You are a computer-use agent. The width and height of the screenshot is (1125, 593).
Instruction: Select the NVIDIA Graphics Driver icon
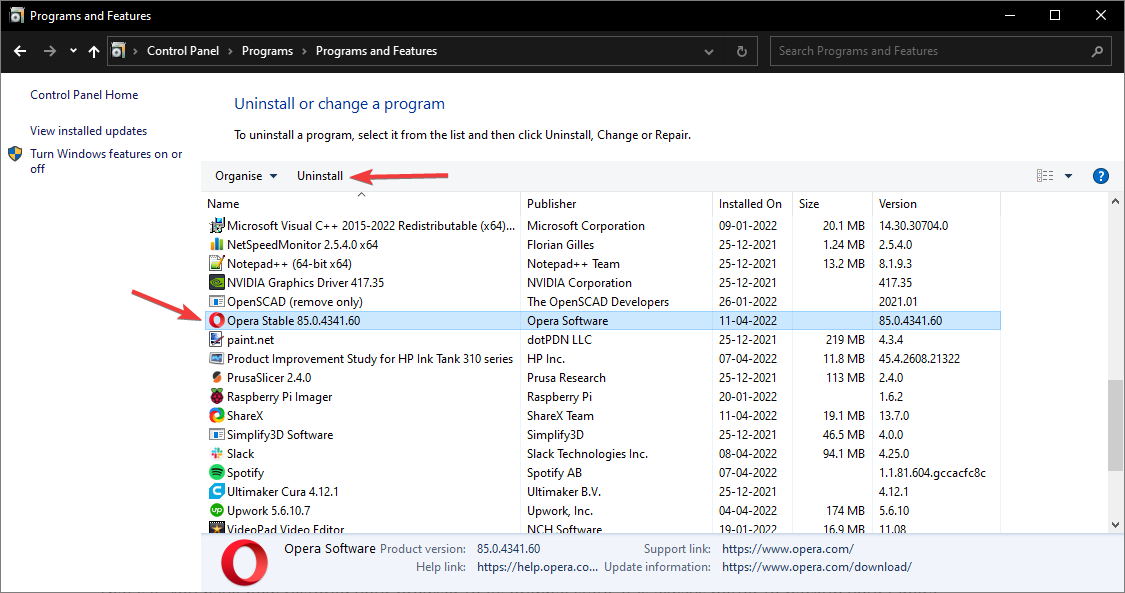217,283
